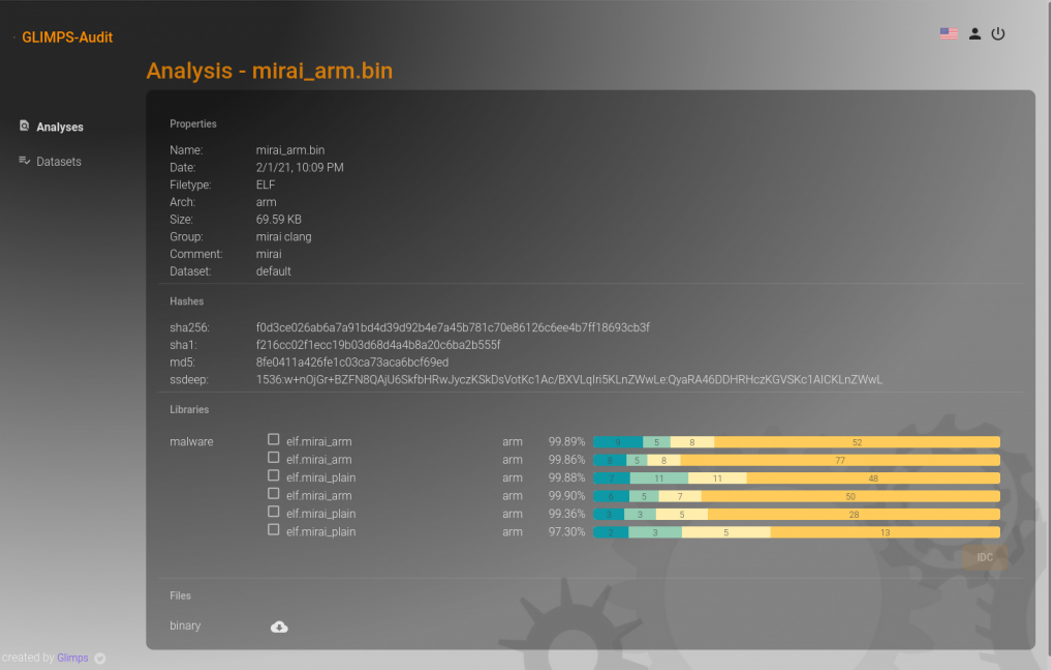Screen dimensions: 1051x670
Task: Click the ssdeep hash value
Action: [568, 380]
